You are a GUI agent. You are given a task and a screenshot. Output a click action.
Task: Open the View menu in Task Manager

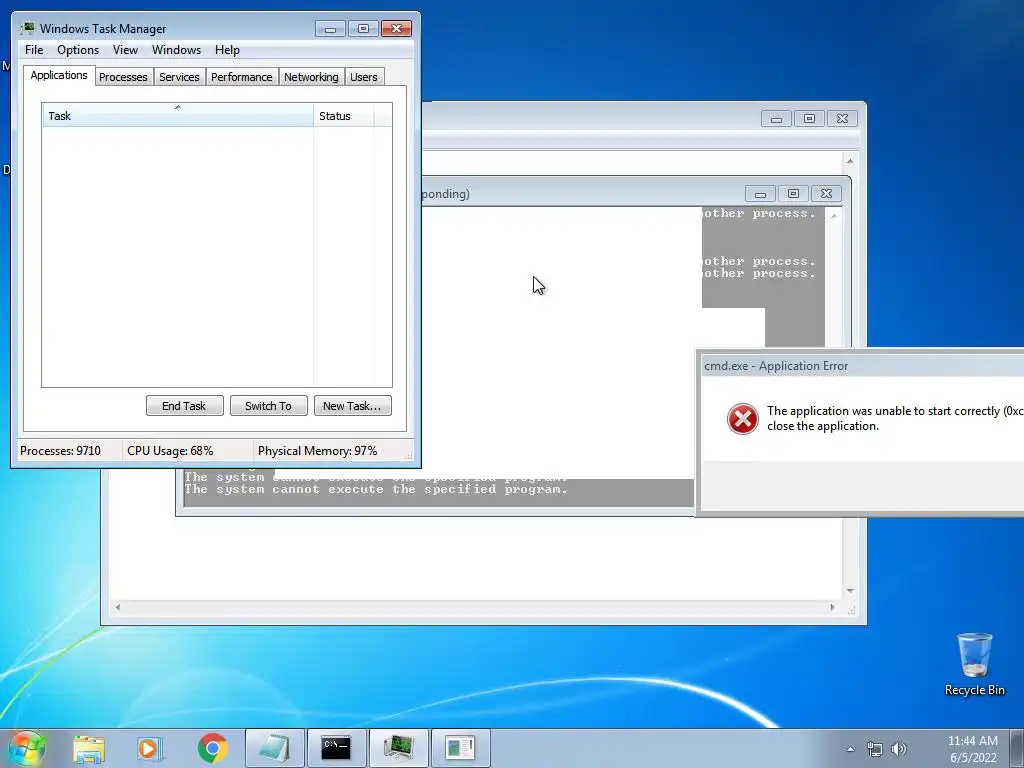tap(125, 50)
